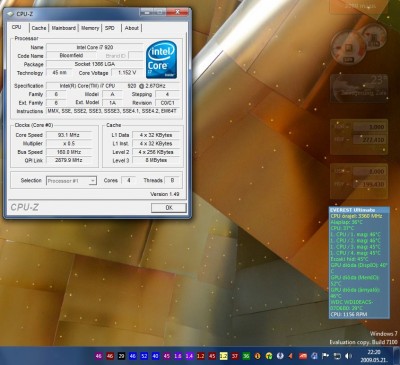400x365 pixels.
Task: Click the Specification field text
Action: click(114, 86)
